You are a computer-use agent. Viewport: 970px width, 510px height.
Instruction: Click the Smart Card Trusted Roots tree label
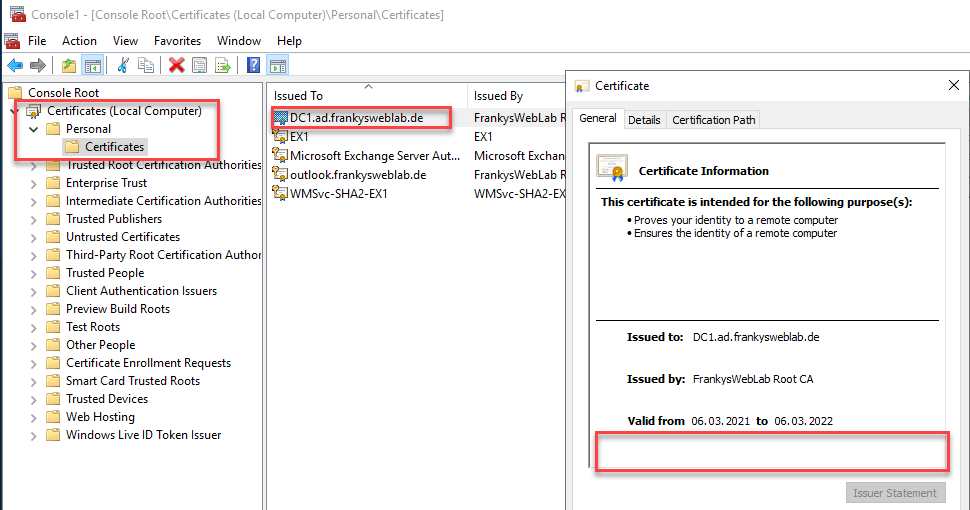click(x=133, y=381)
